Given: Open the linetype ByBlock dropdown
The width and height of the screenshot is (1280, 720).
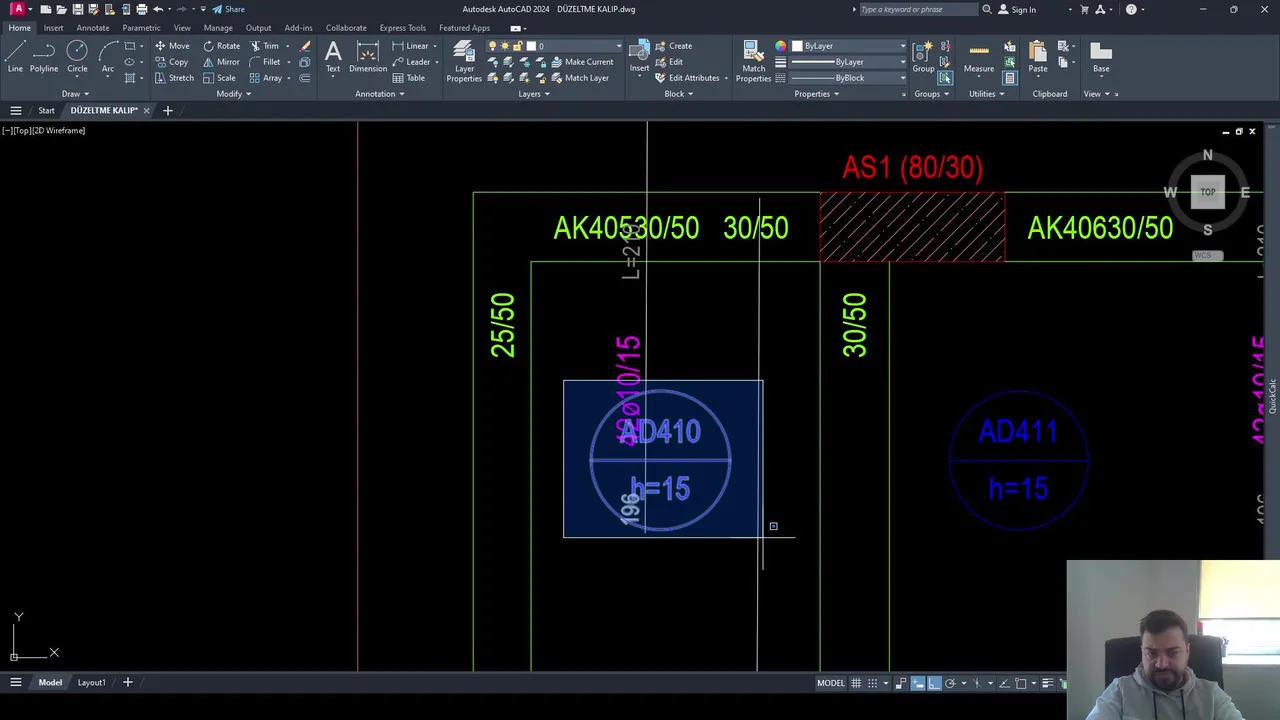Looking at the screenshot, I should tap(849, 78).
